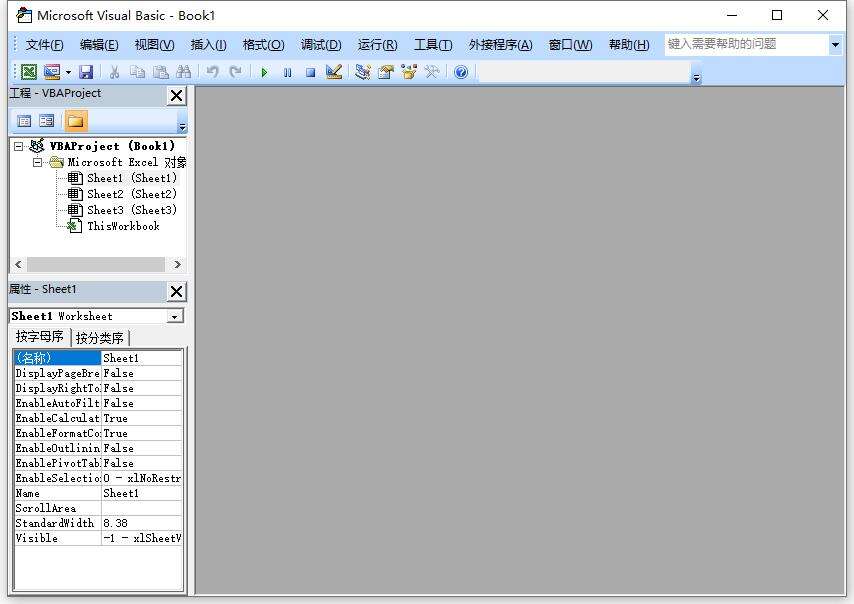The height and width of the screenshot is (604, 854).
Task: Select Sheet3 (Sheet3) in the project tree
Action: [x=132, y=210]
